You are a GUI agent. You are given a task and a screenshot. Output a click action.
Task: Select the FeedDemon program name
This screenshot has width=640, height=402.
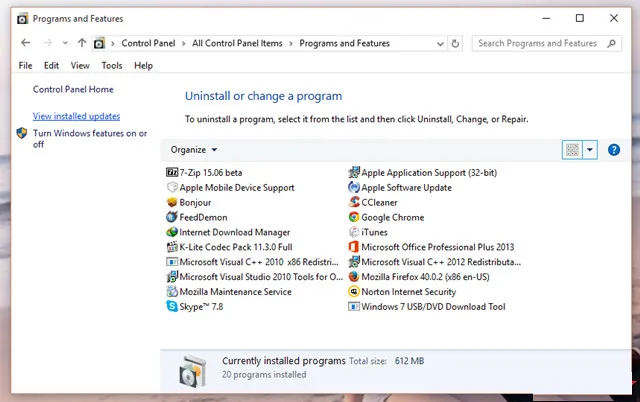click(x=203, y=217)
